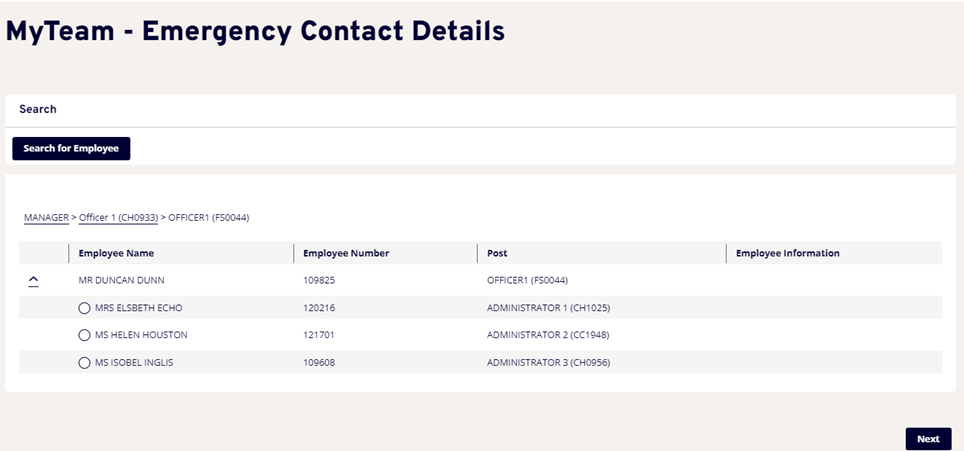Click Employee Number column header
The width and height of the screenshot is (964, 451).
click(346, 253)
